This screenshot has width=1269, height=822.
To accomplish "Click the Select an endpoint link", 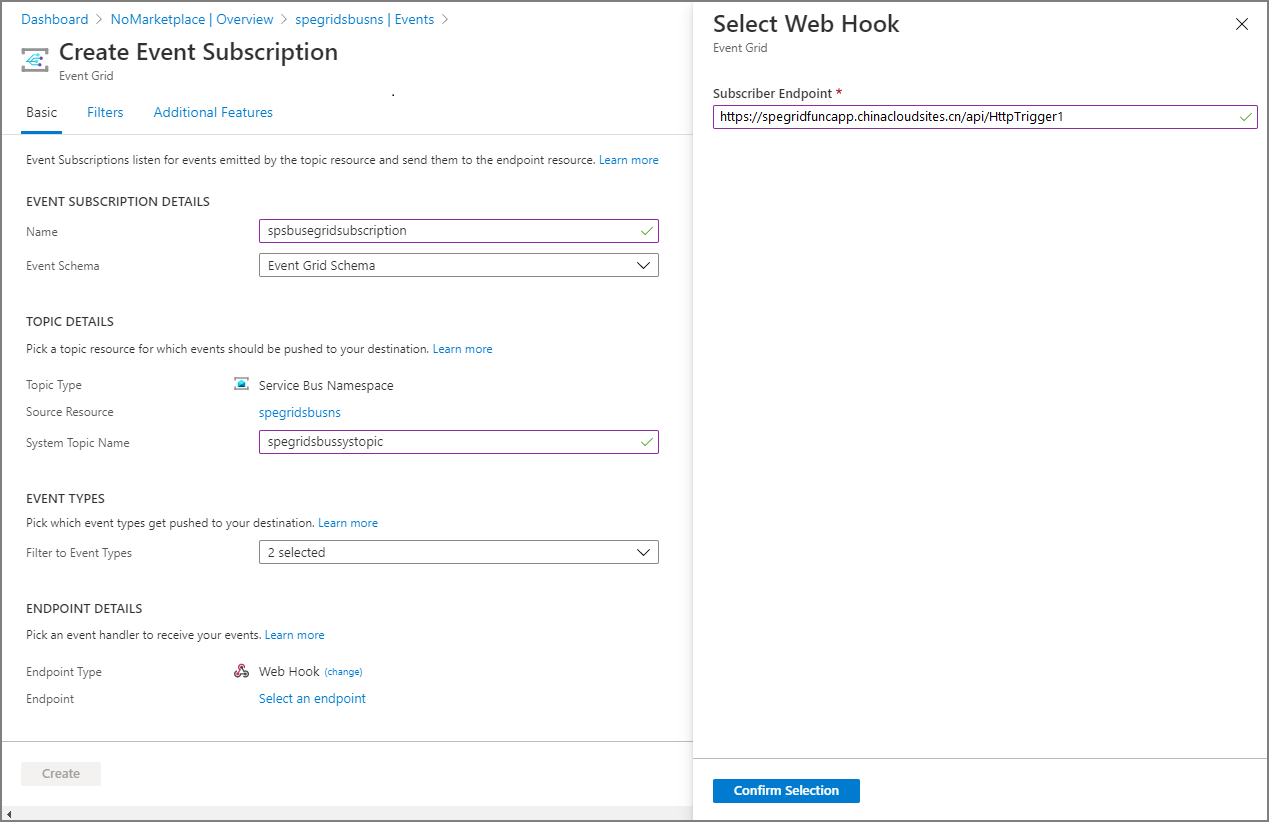I will click(x=312, y=699).
